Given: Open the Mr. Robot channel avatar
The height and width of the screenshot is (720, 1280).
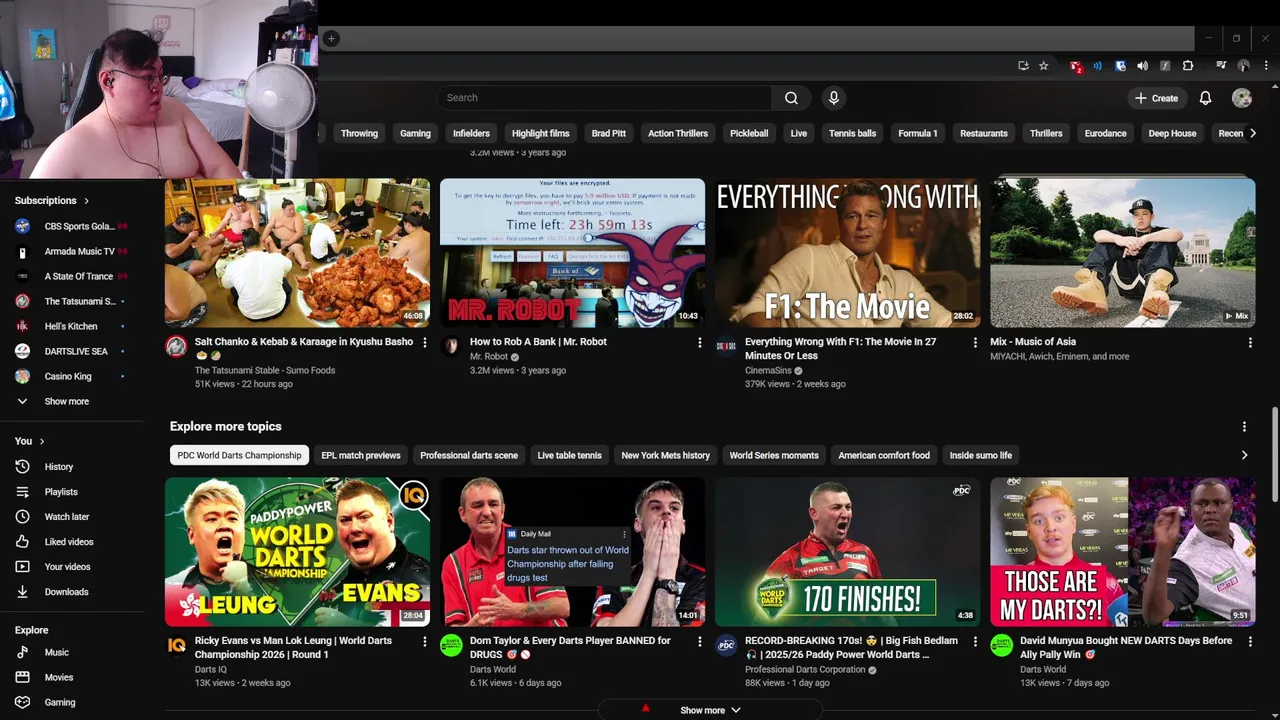Looking at the screenshot, I should click(451, 346).
